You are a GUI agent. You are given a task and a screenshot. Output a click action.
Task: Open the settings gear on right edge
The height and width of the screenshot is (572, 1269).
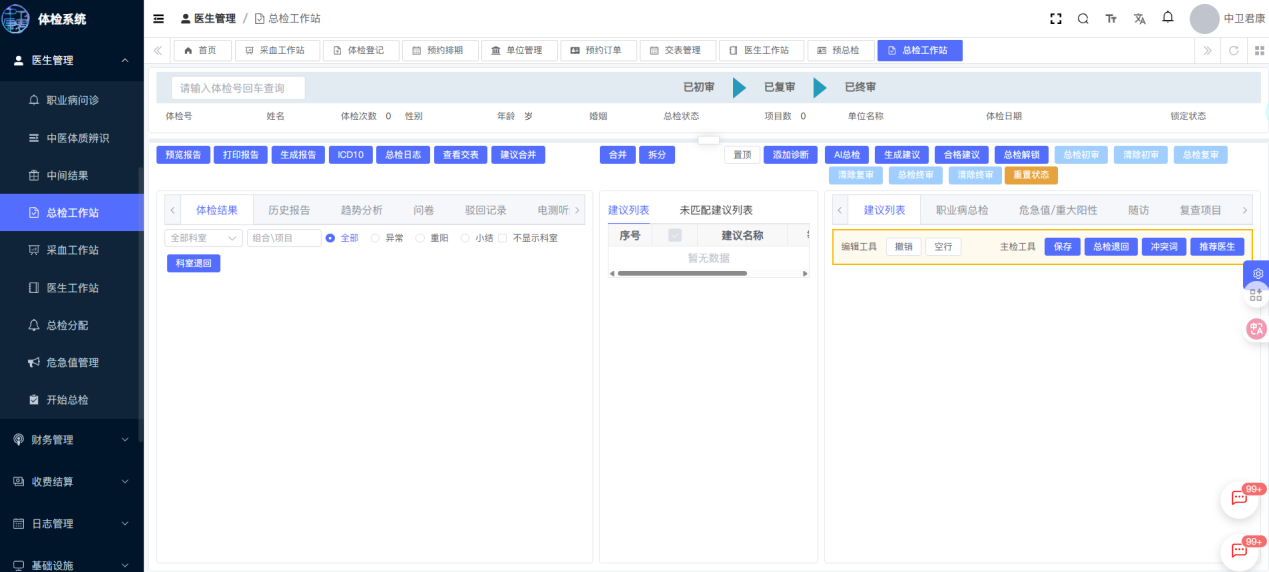point(1257,273)
